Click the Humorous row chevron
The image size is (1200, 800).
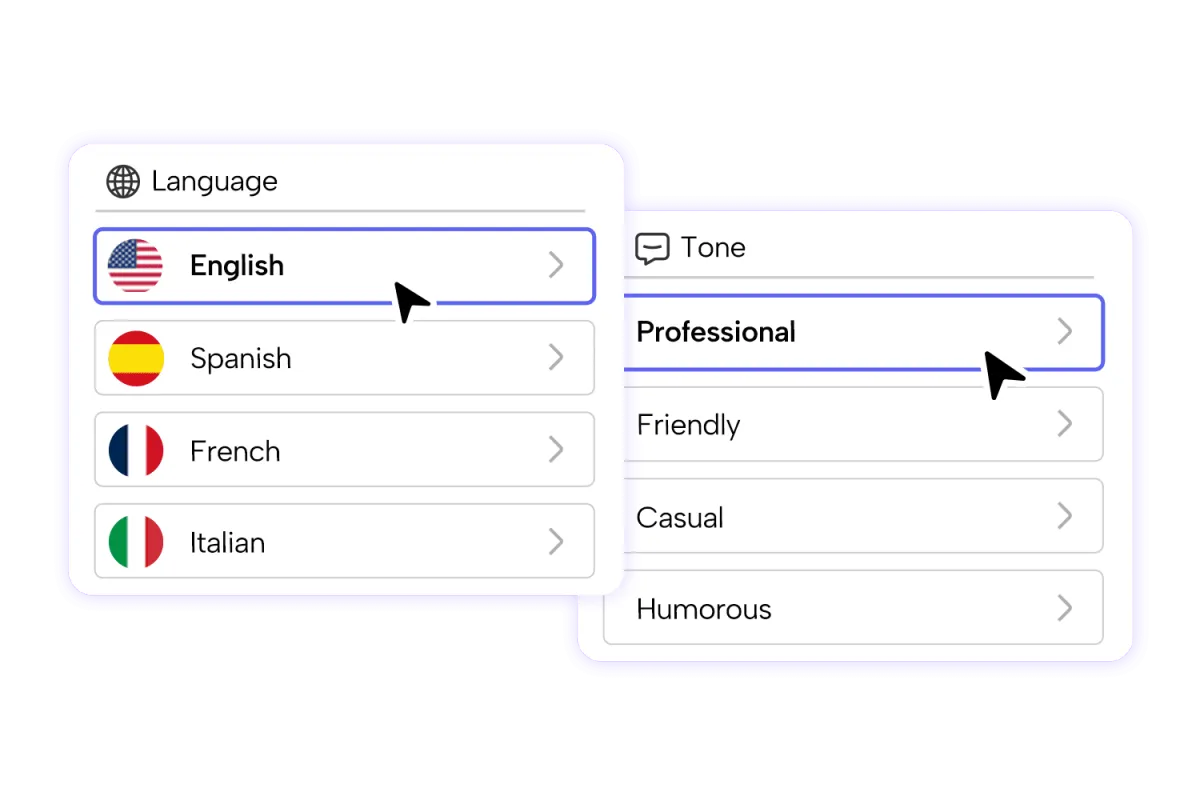point(1065,608)
